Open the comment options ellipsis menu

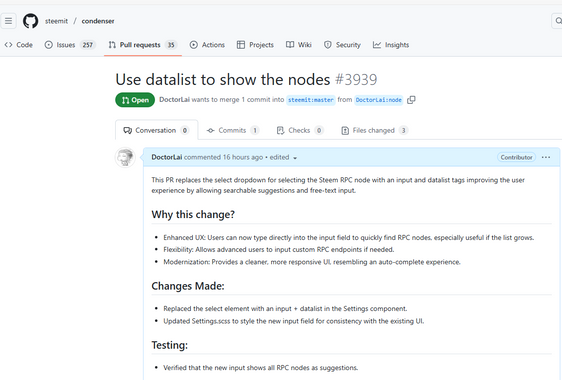tap(546, 157)
